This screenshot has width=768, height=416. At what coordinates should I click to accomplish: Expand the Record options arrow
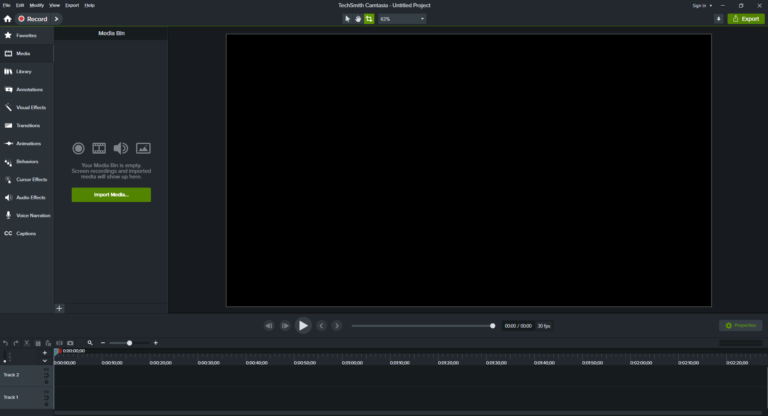pos(56,19)
